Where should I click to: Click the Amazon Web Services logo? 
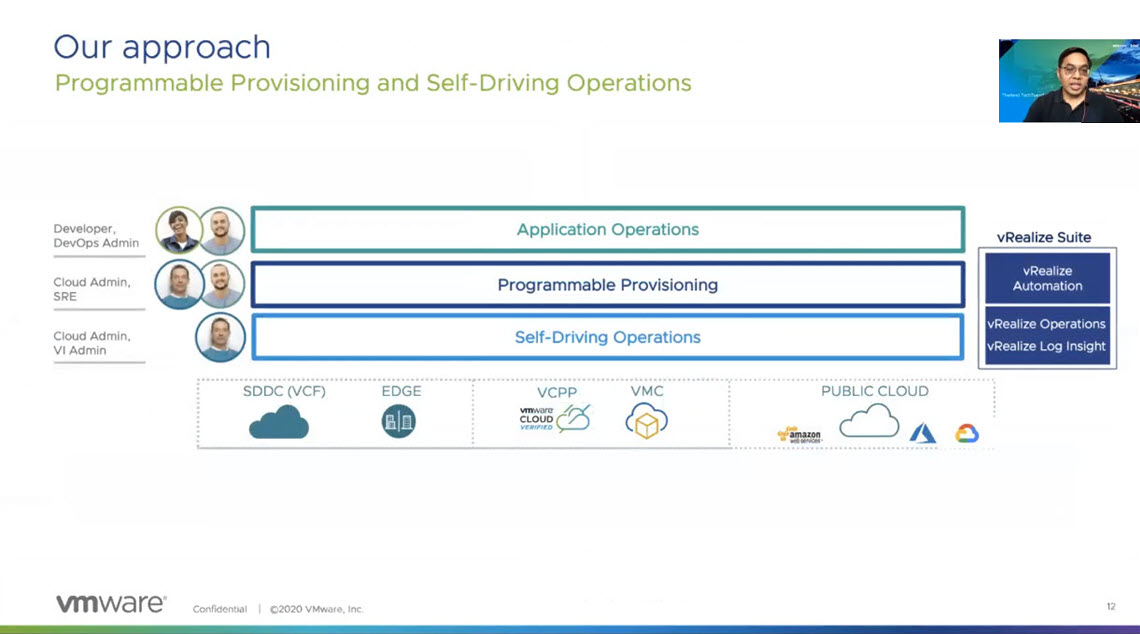[800, 435]
